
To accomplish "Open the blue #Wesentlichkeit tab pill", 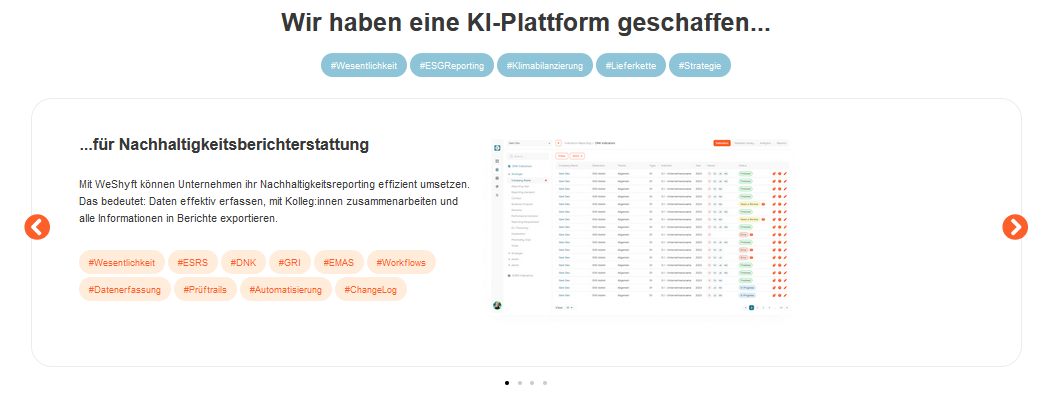I will [364, 65].
